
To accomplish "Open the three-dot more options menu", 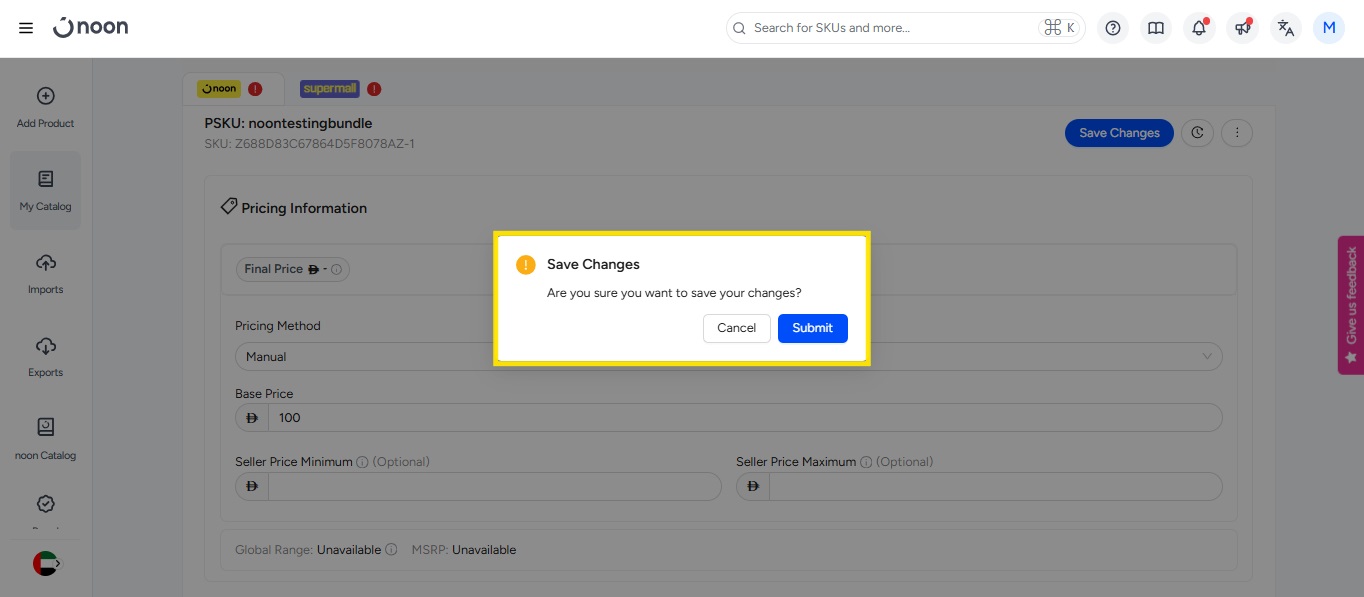I will point(1237,133).
